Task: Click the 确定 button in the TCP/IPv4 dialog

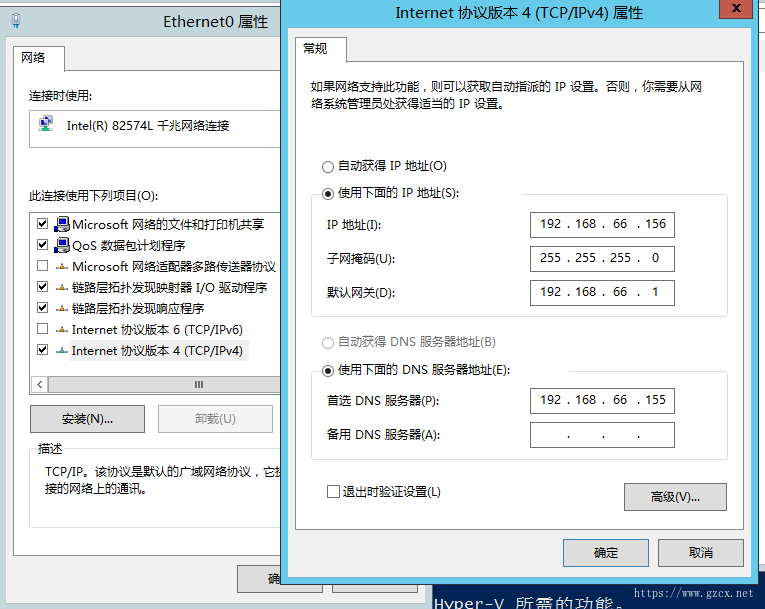Action: point(605,553)
